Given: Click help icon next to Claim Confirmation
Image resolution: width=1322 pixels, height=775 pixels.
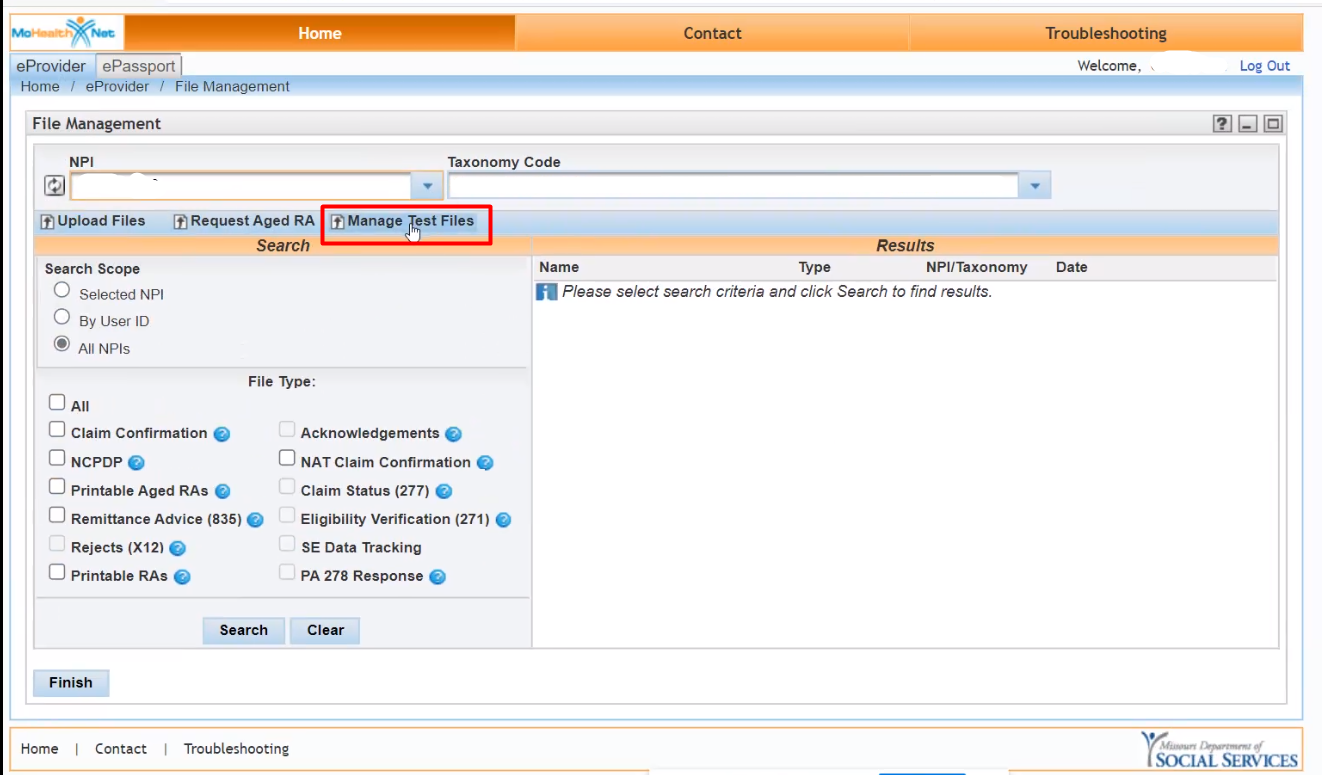Looking at the screenshot, I should click(222, 434).
